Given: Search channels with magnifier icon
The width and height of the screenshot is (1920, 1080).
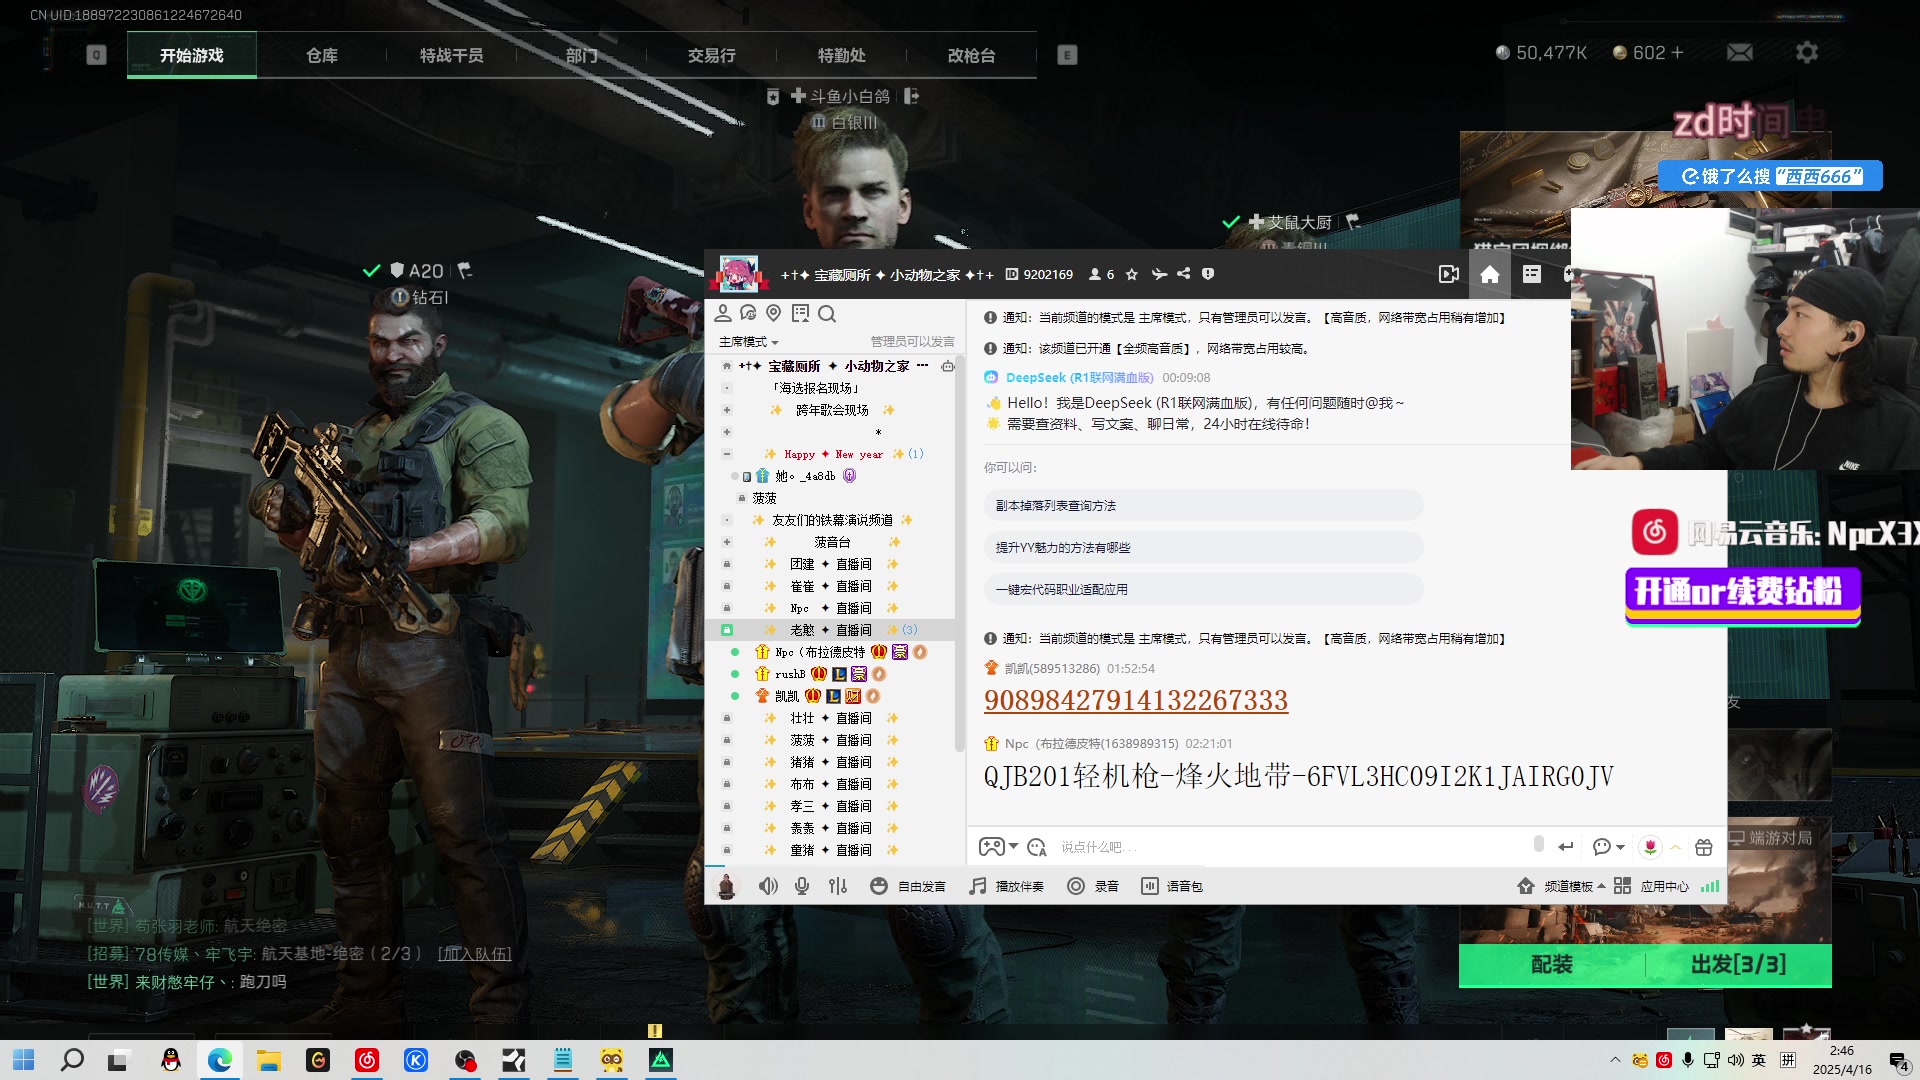Looking at the screenshot, I should [x=827, y=314].
